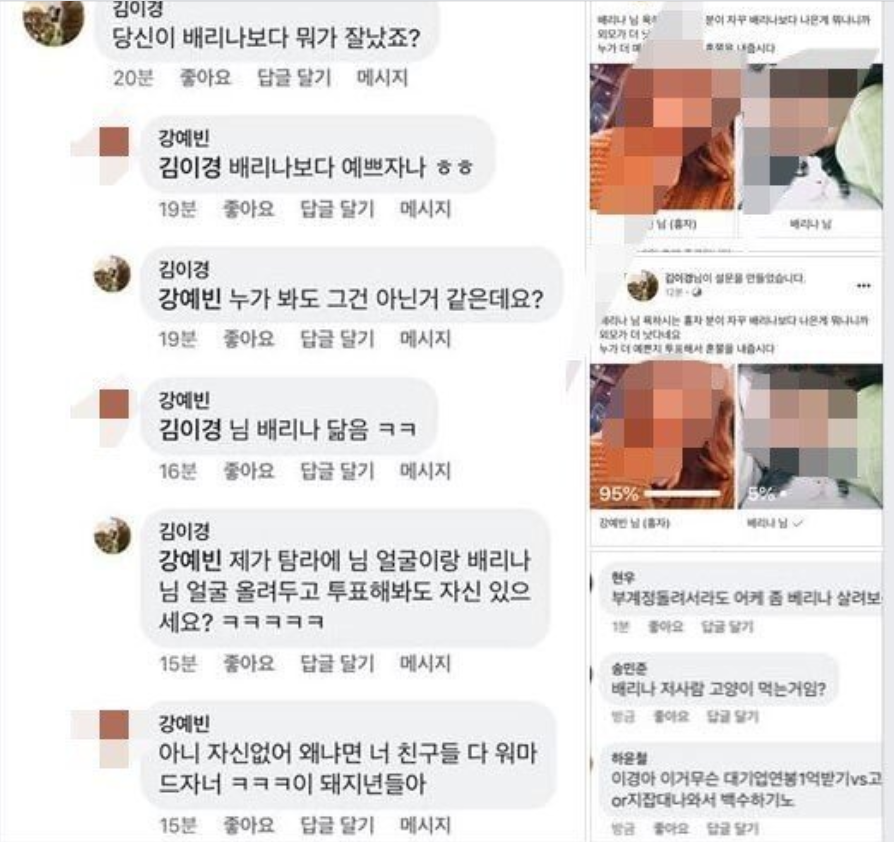
Task: Click 좋아요 under 하윤철's comment
Action: coord(670,828)
